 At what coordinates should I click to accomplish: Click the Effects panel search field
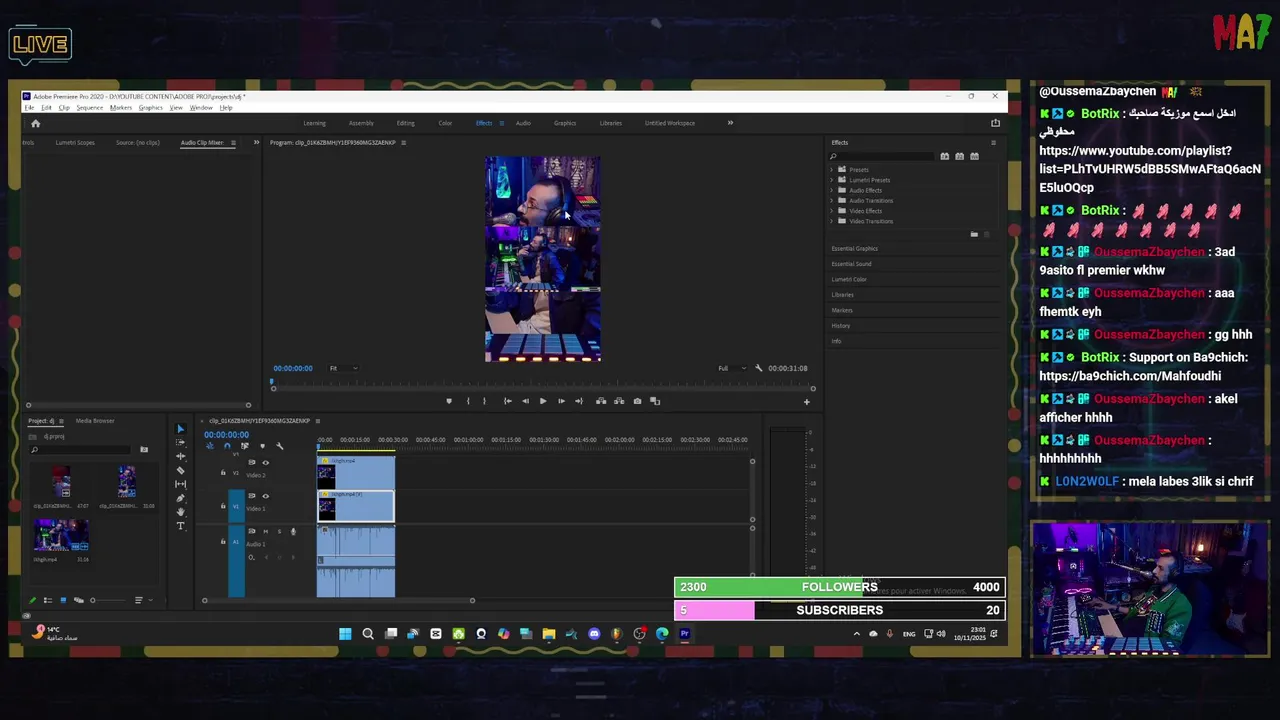click(x=881, y=156)
